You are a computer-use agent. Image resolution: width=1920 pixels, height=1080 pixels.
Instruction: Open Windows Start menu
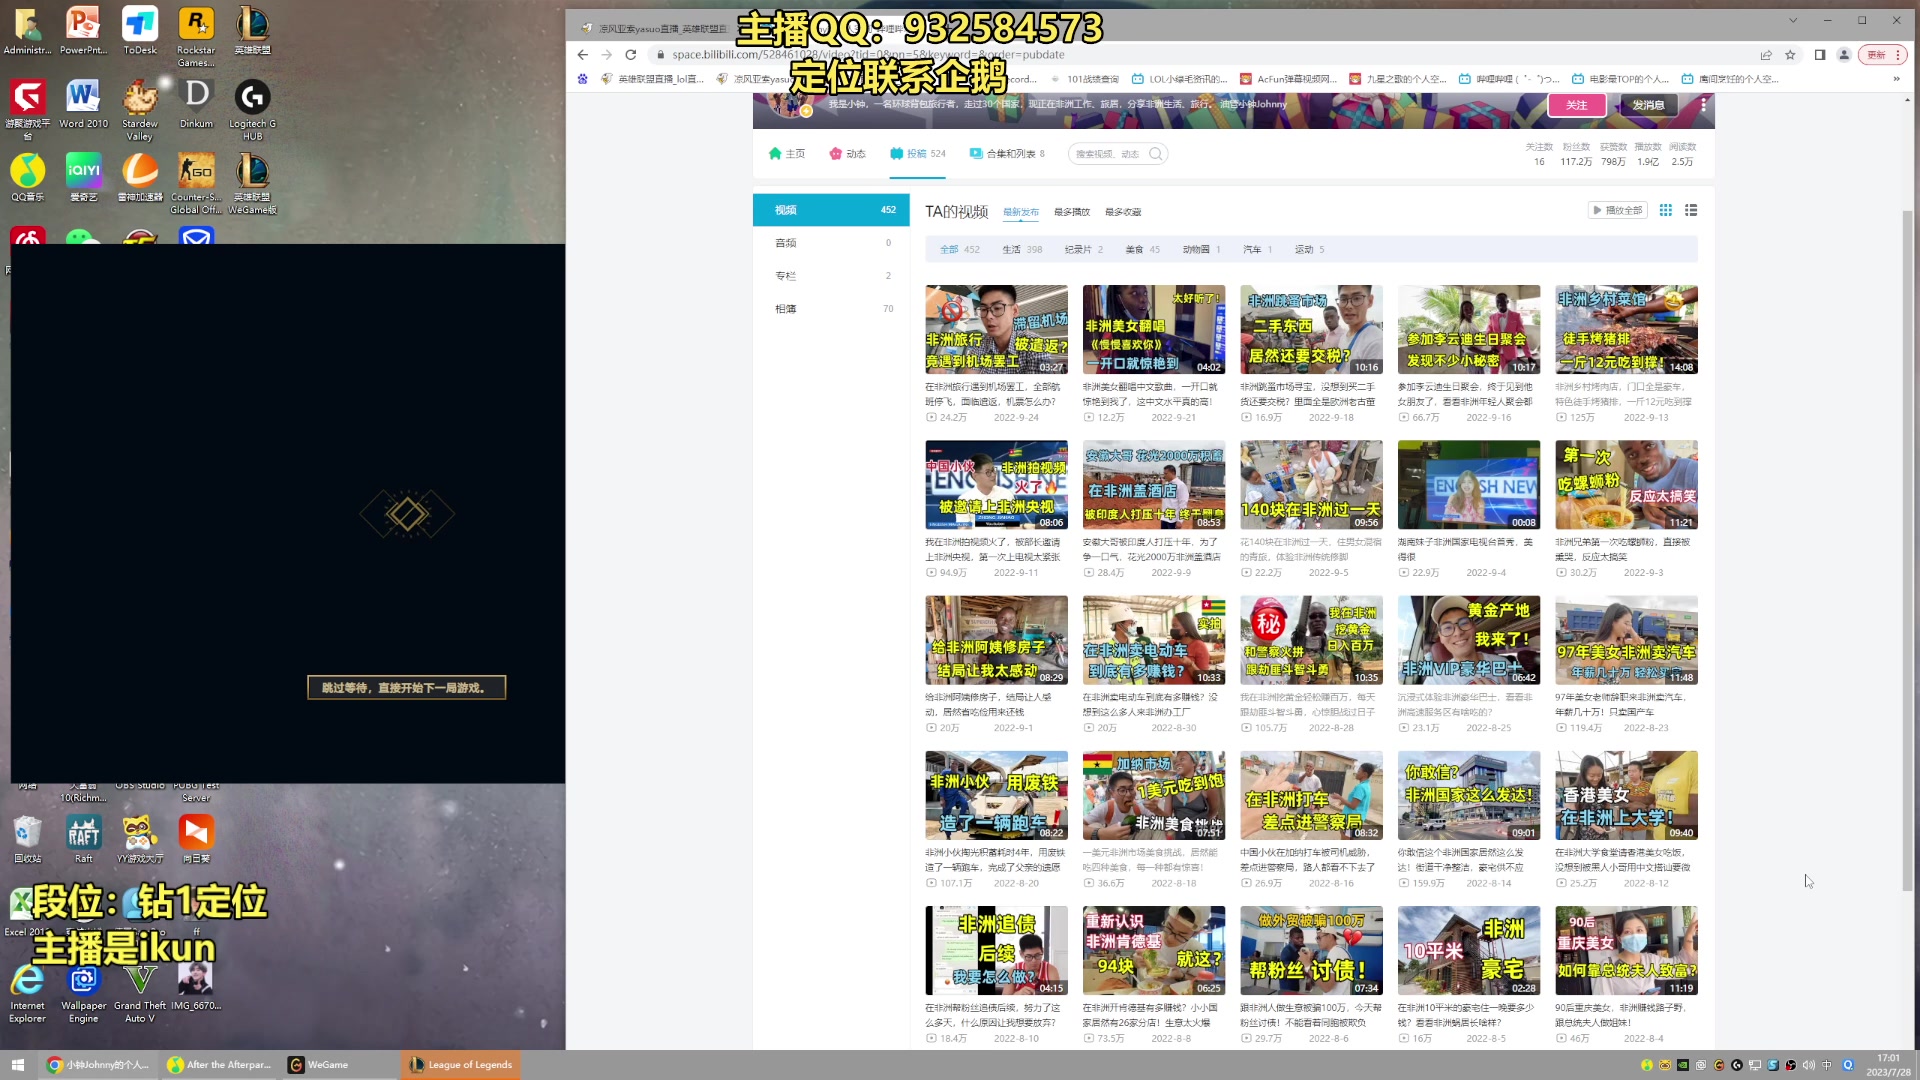(x=17, y=1065)
